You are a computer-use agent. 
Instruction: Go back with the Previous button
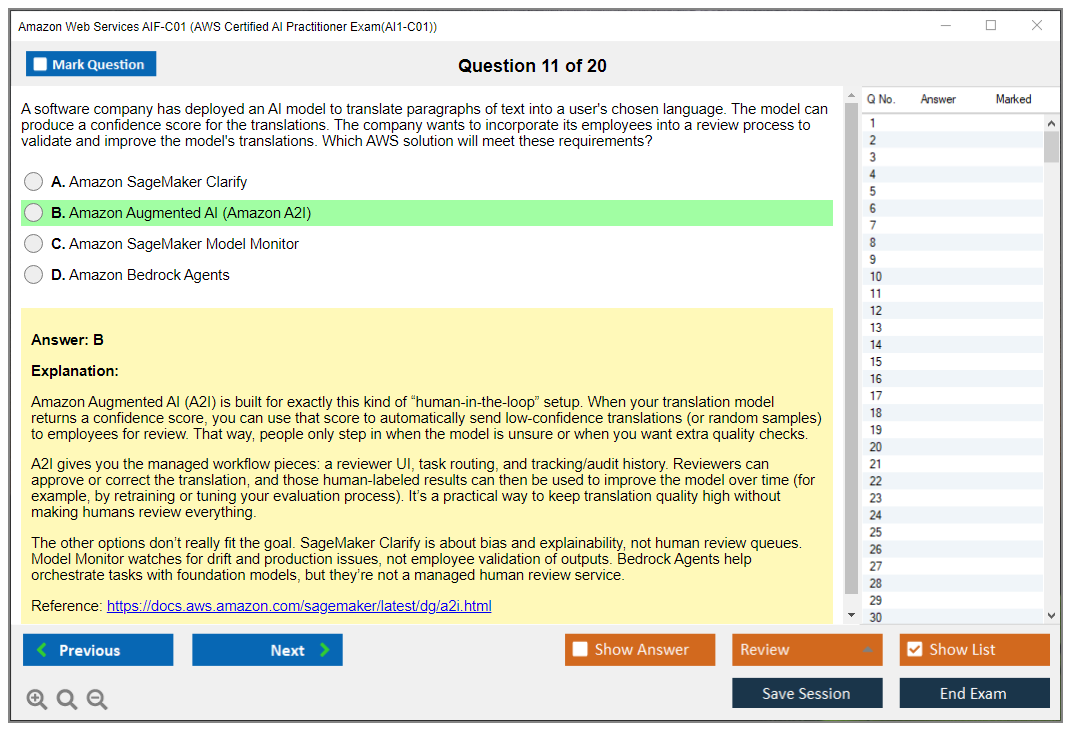point(98,650)
